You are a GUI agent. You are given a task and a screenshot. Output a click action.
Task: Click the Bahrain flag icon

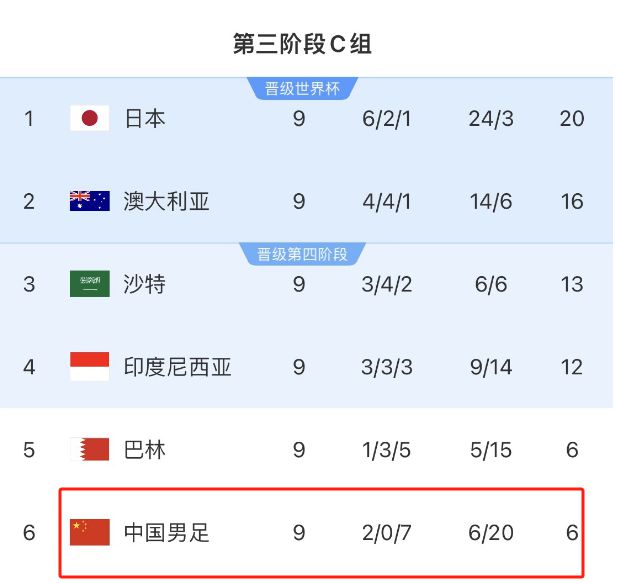pyautogui.click(x=89, y=450)
